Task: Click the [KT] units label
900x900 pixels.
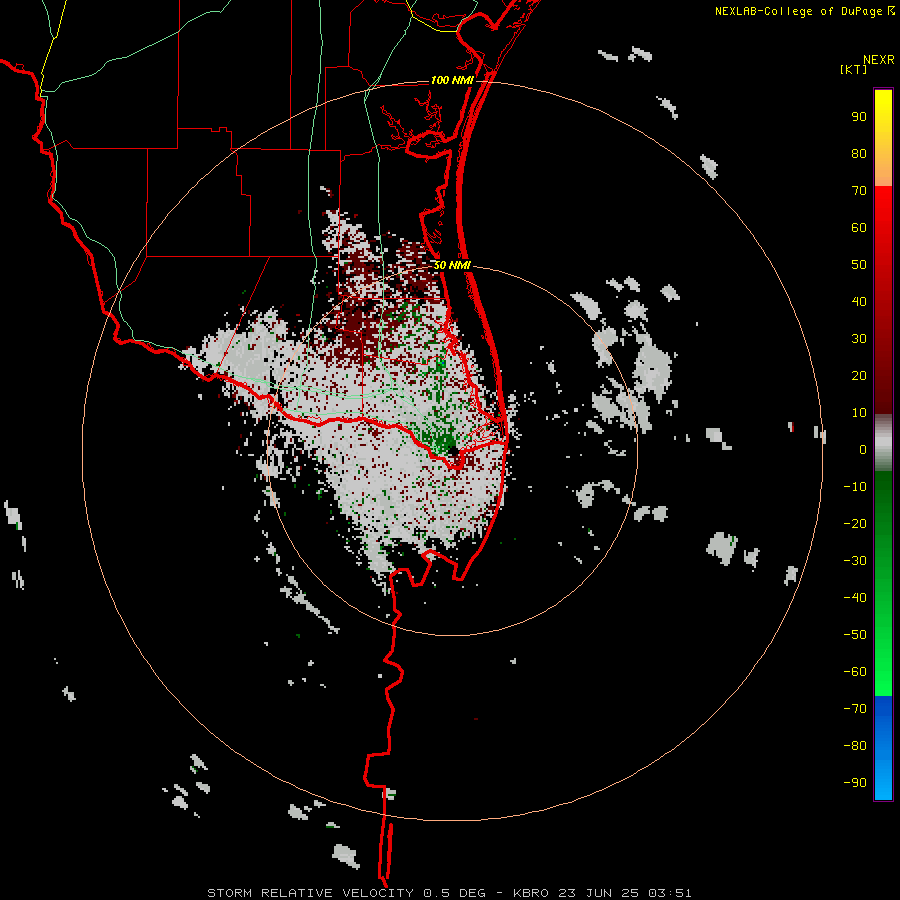Action: [x=854, y=69]
